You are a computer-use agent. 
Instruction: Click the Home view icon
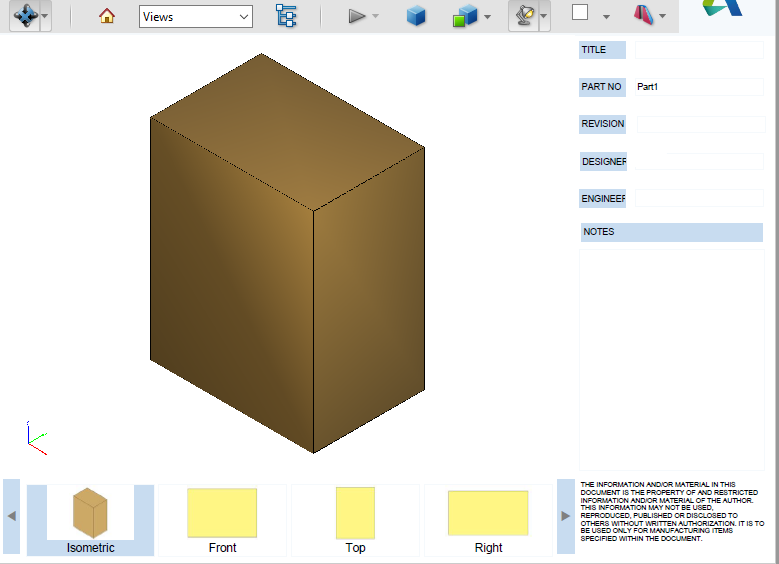[107, 16]
